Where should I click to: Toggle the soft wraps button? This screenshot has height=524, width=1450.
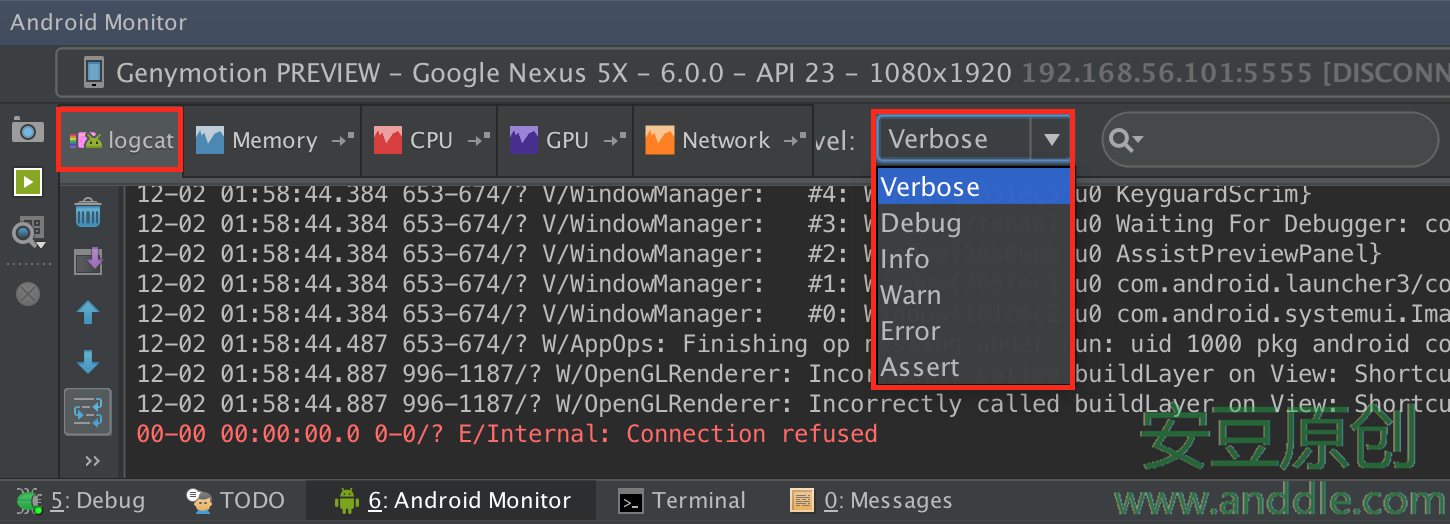[88, 412]
